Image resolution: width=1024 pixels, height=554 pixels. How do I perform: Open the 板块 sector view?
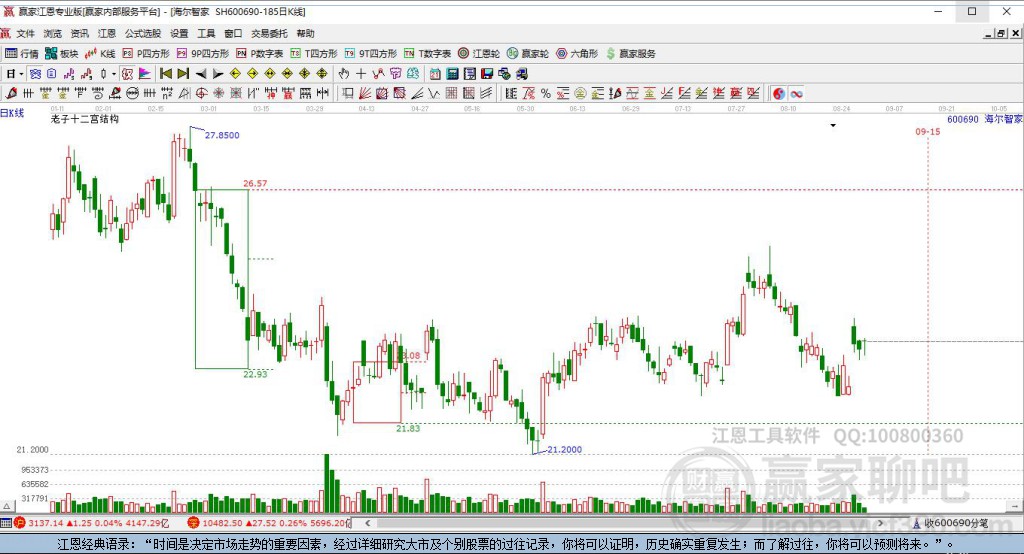[x=61, y=54]
